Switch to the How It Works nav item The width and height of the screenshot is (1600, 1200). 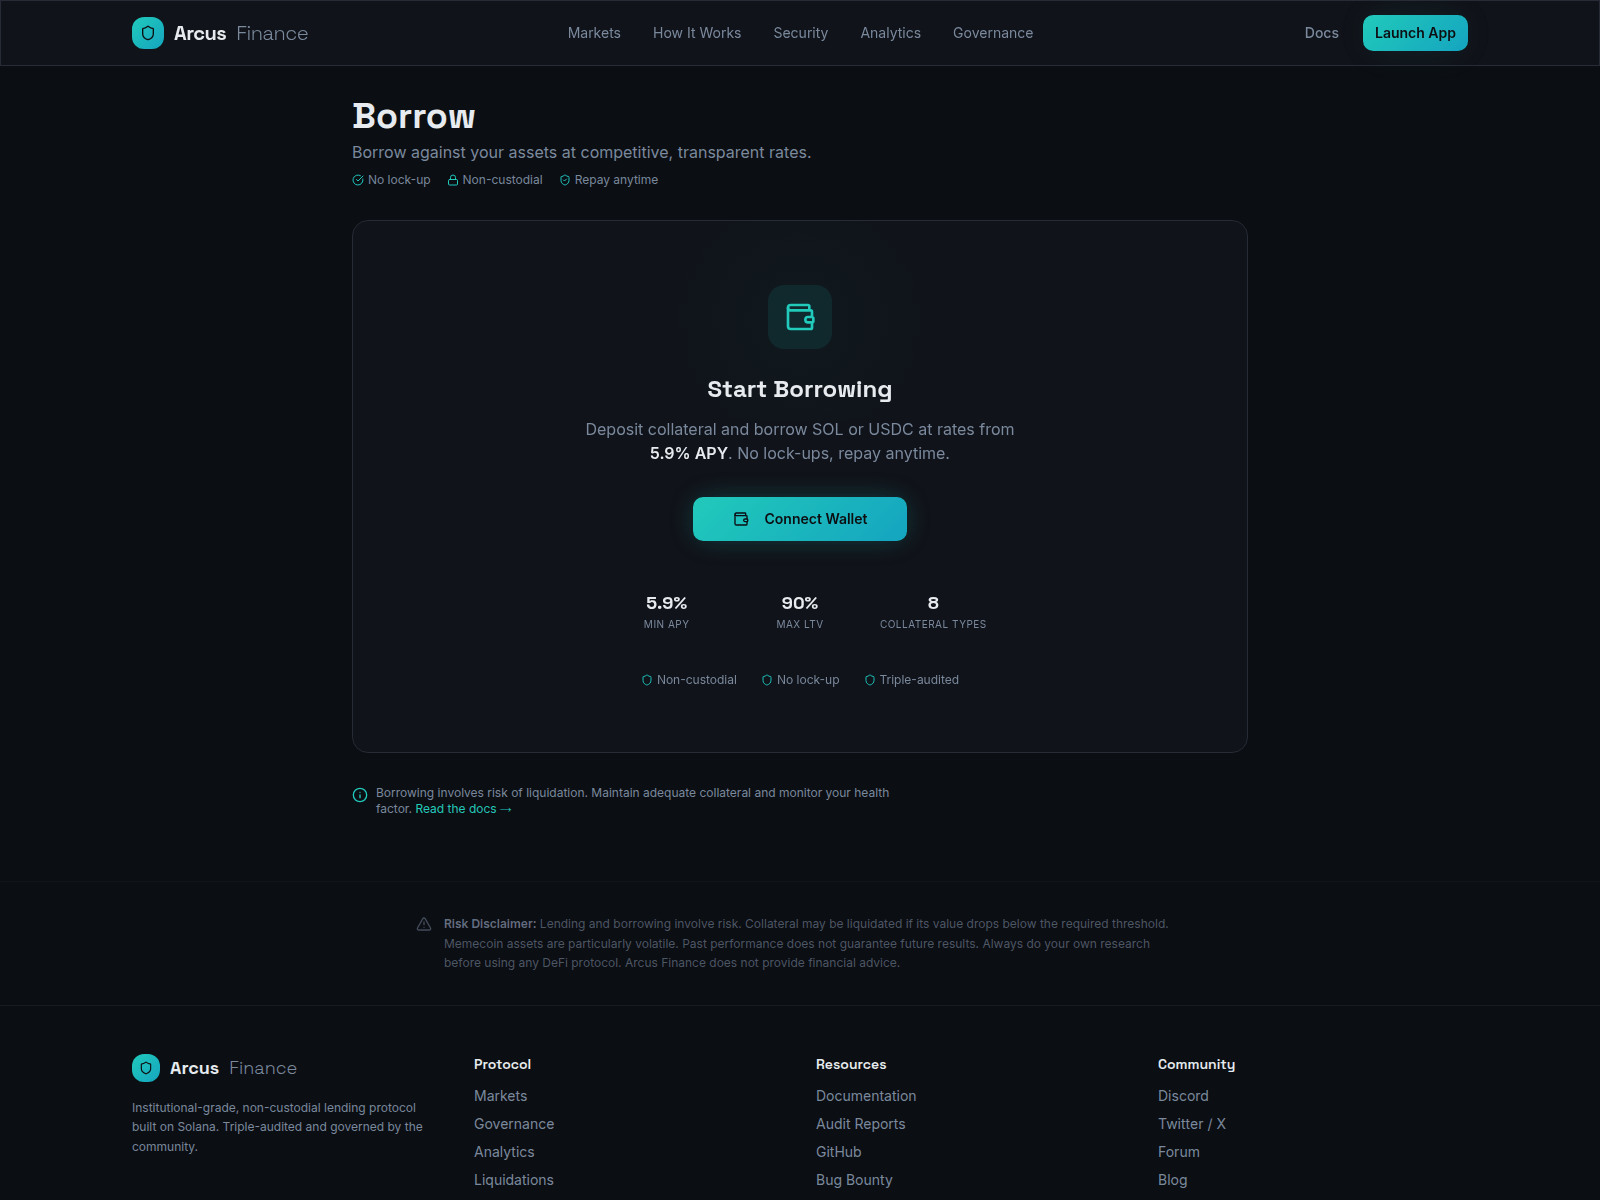coord(697,33)
